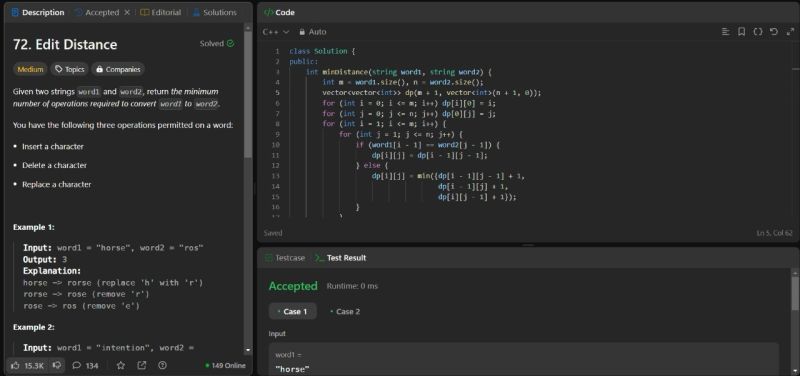Click the "Insert a character" bullet
This screenshot has height=376, width=800.
(x=53, y=146)
